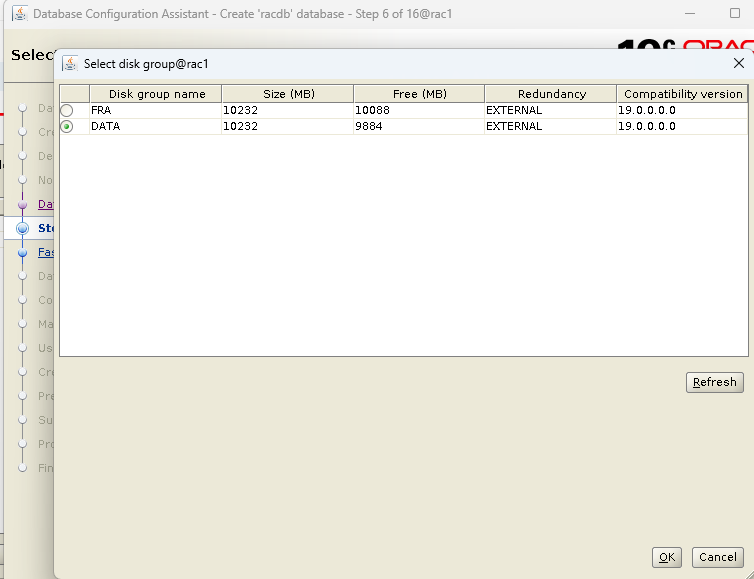Click EXTERNAL redundancy in DATA row
Image resolution: width=754 pixels, height=579 pixels.
551,126
